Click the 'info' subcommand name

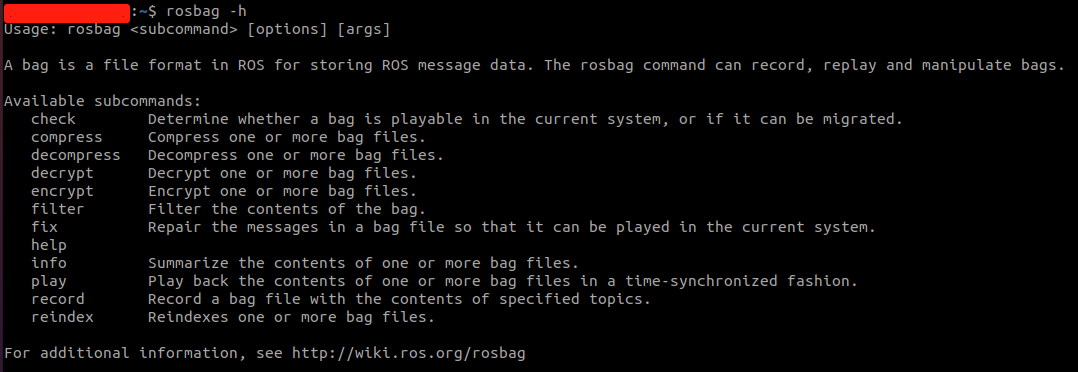pos(49,263)
